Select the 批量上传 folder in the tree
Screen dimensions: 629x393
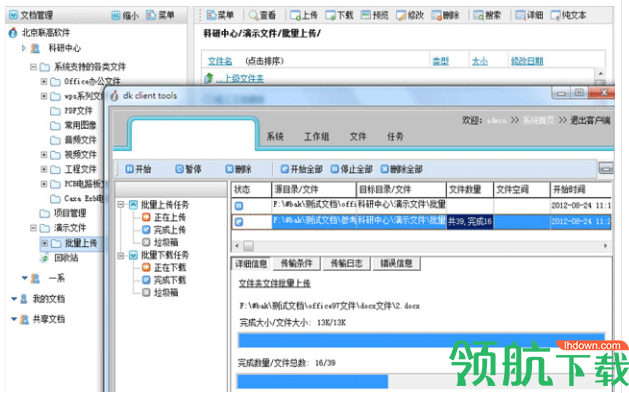[81, 243]
